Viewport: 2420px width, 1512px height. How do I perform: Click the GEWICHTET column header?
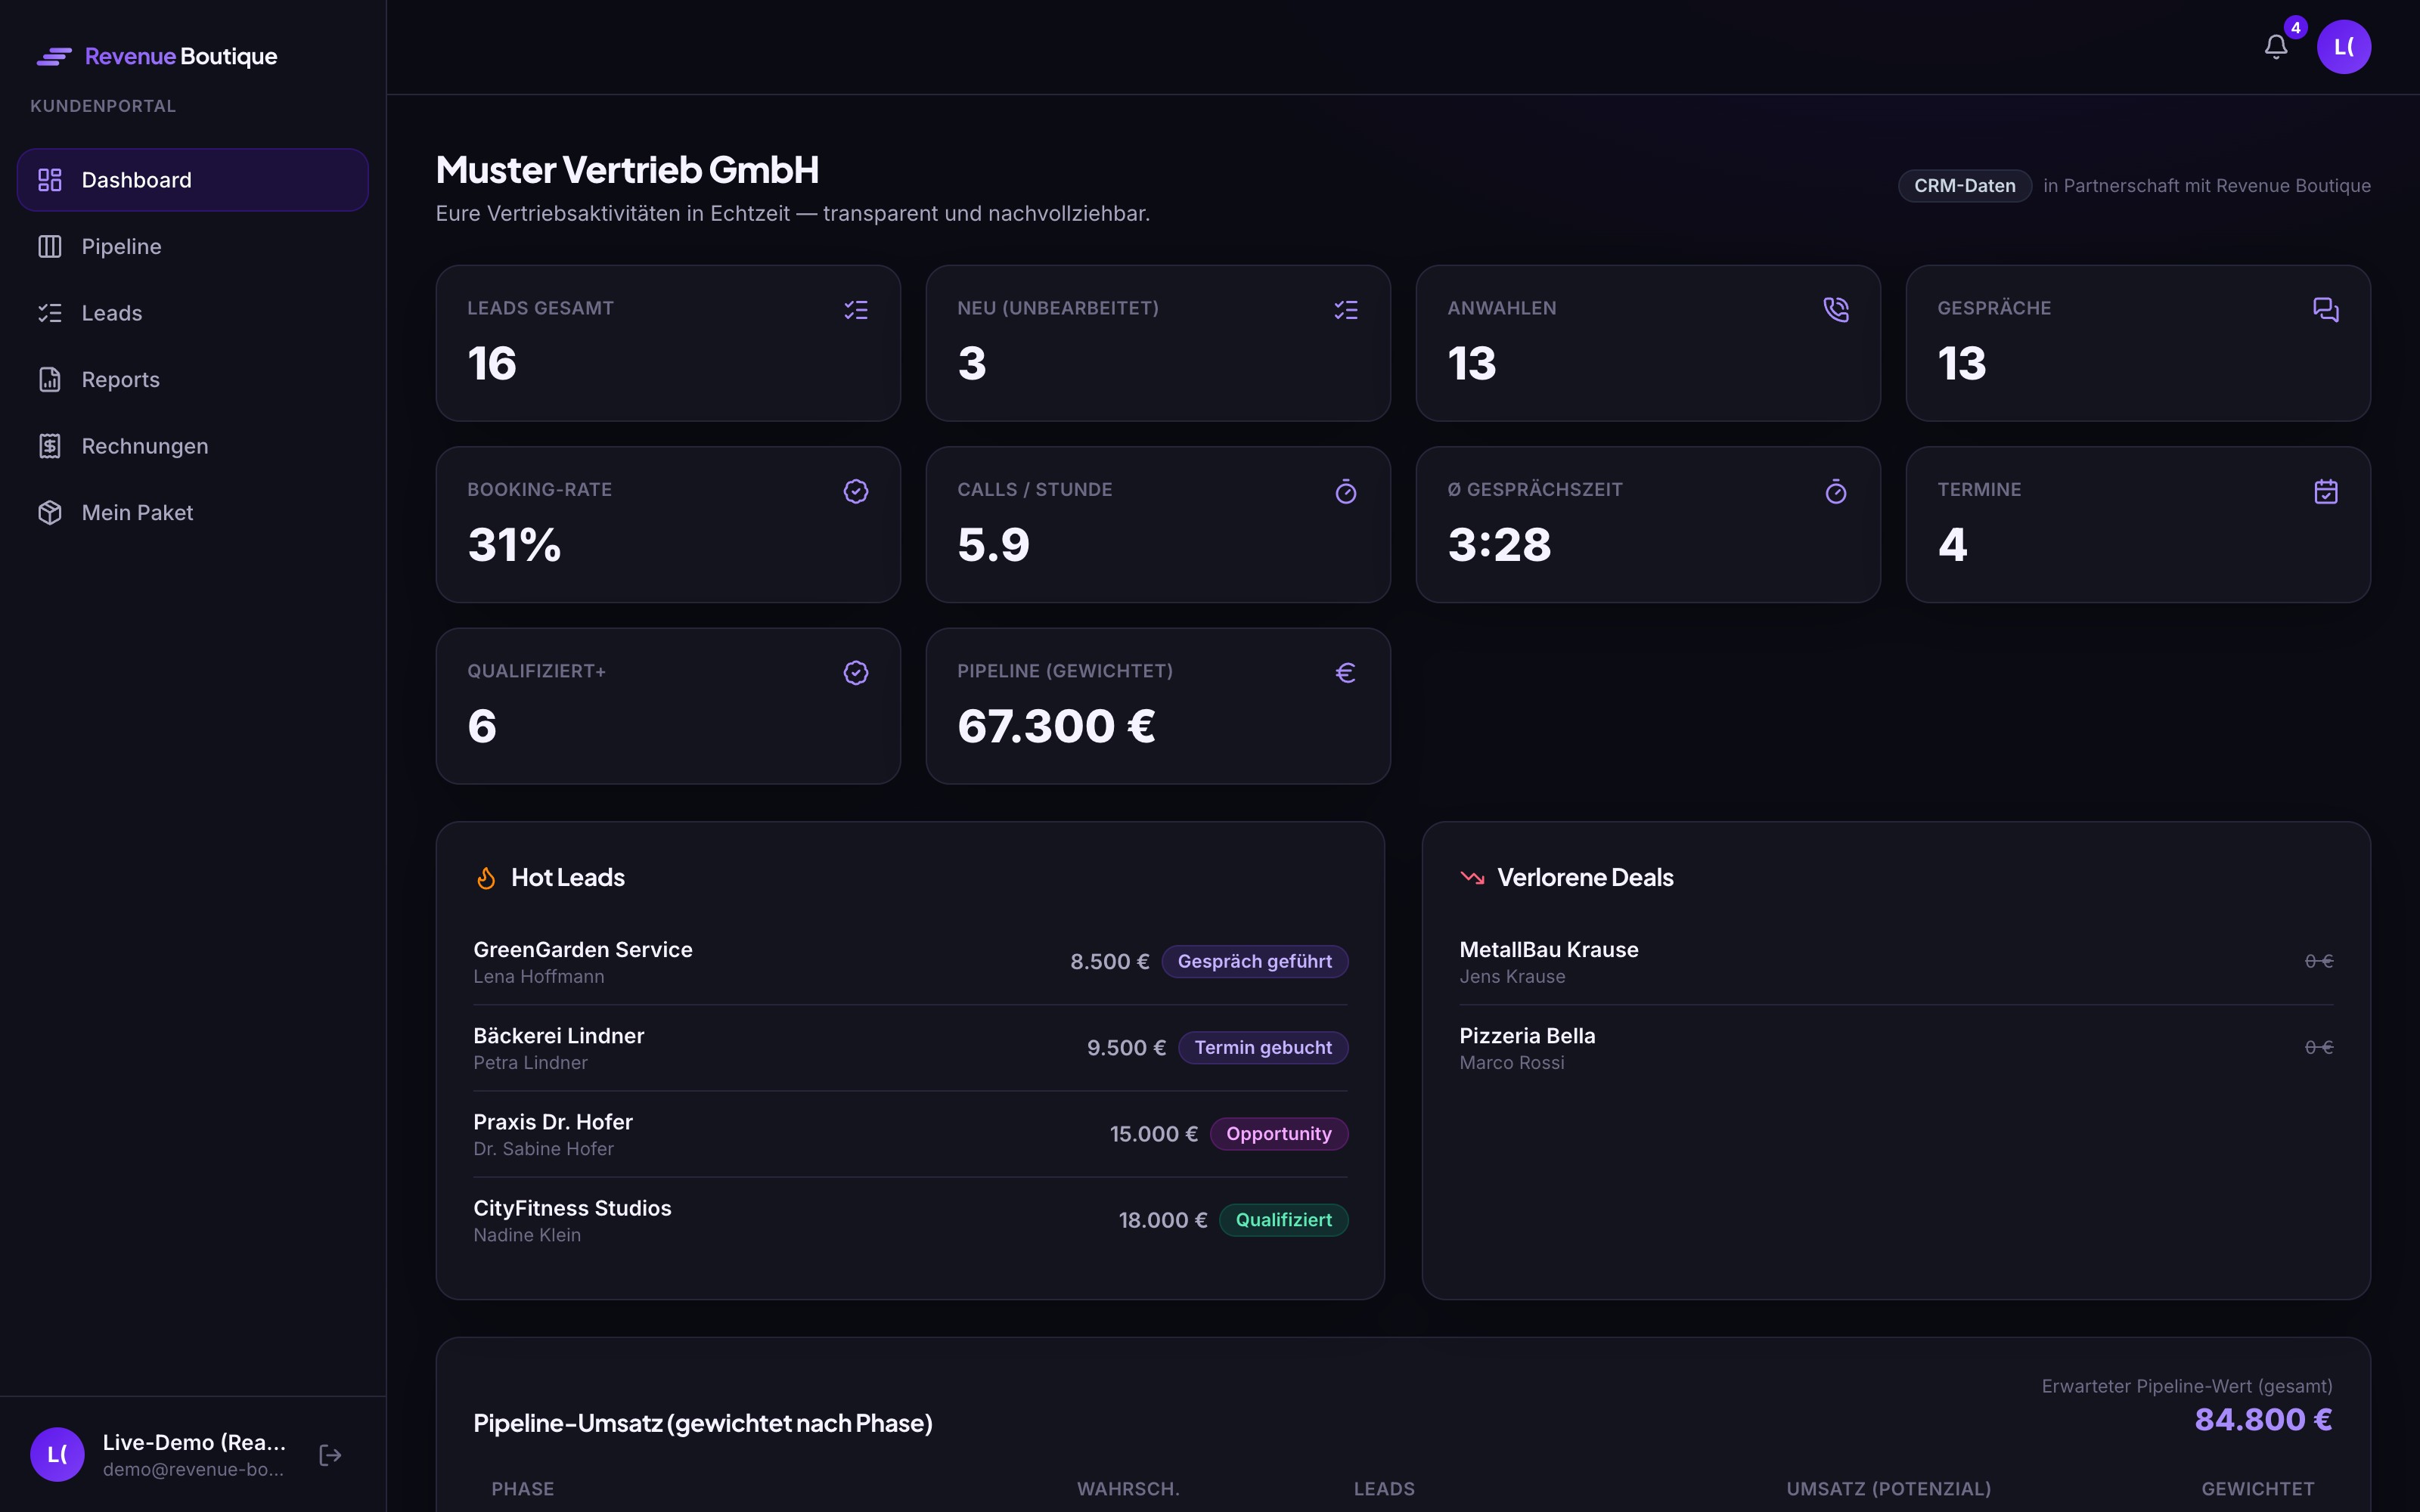(x=2257, y=1489)
